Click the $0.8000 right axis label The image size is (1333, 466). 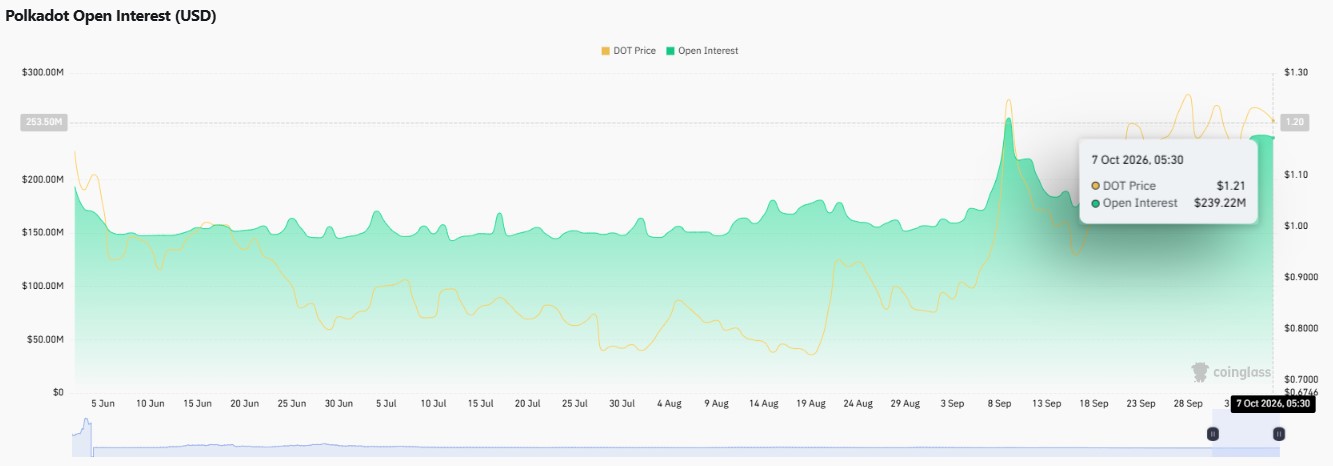[1300, 328]
